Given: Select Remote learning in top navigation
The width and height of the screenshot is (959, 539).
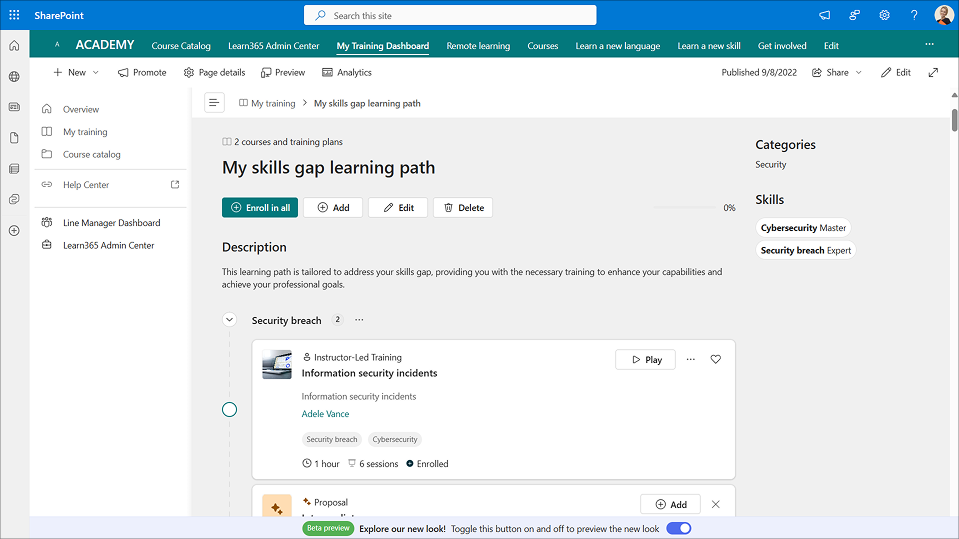Looking at the screenshot, I should pos(478,46).
